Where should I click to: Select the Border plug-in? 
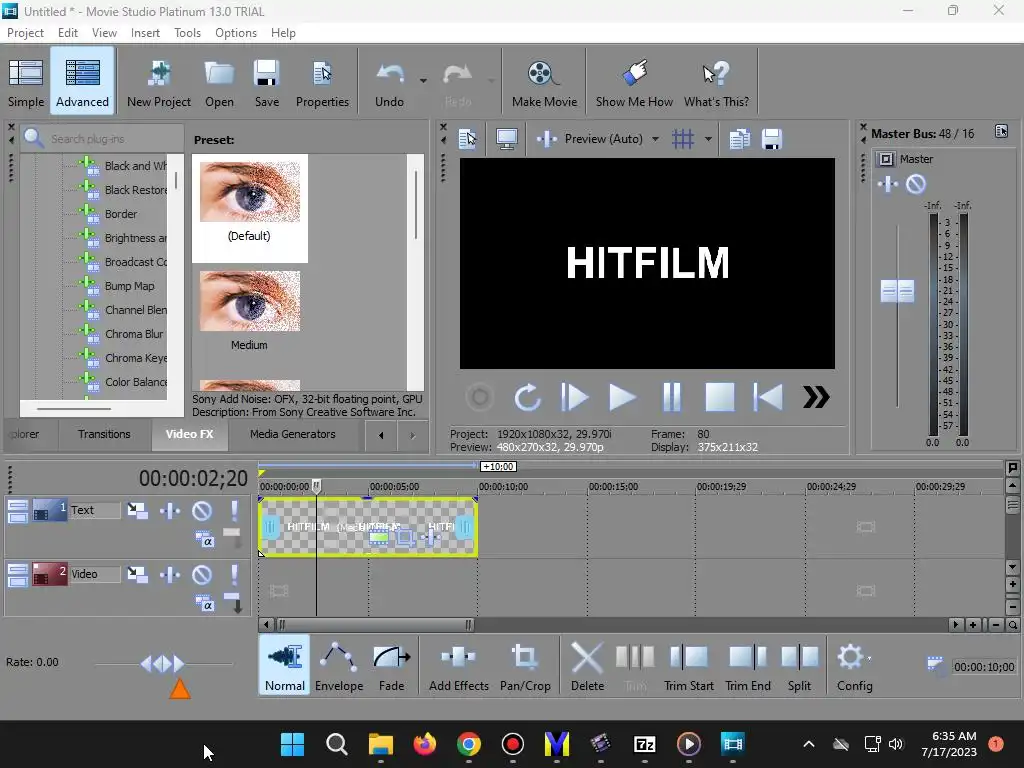tap(121, 214)
